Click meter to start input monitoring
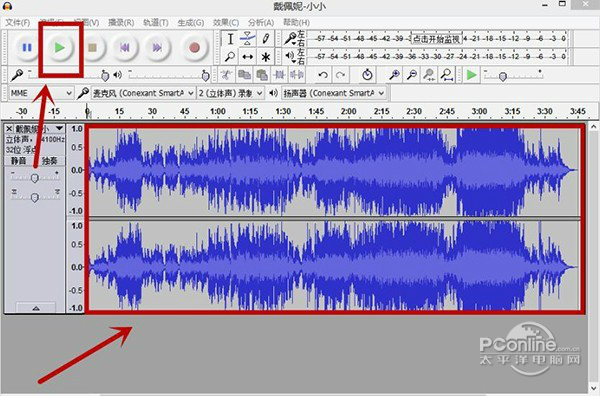Screen dimensions: 600x396 pyautogui.click(x=436, y=39)
